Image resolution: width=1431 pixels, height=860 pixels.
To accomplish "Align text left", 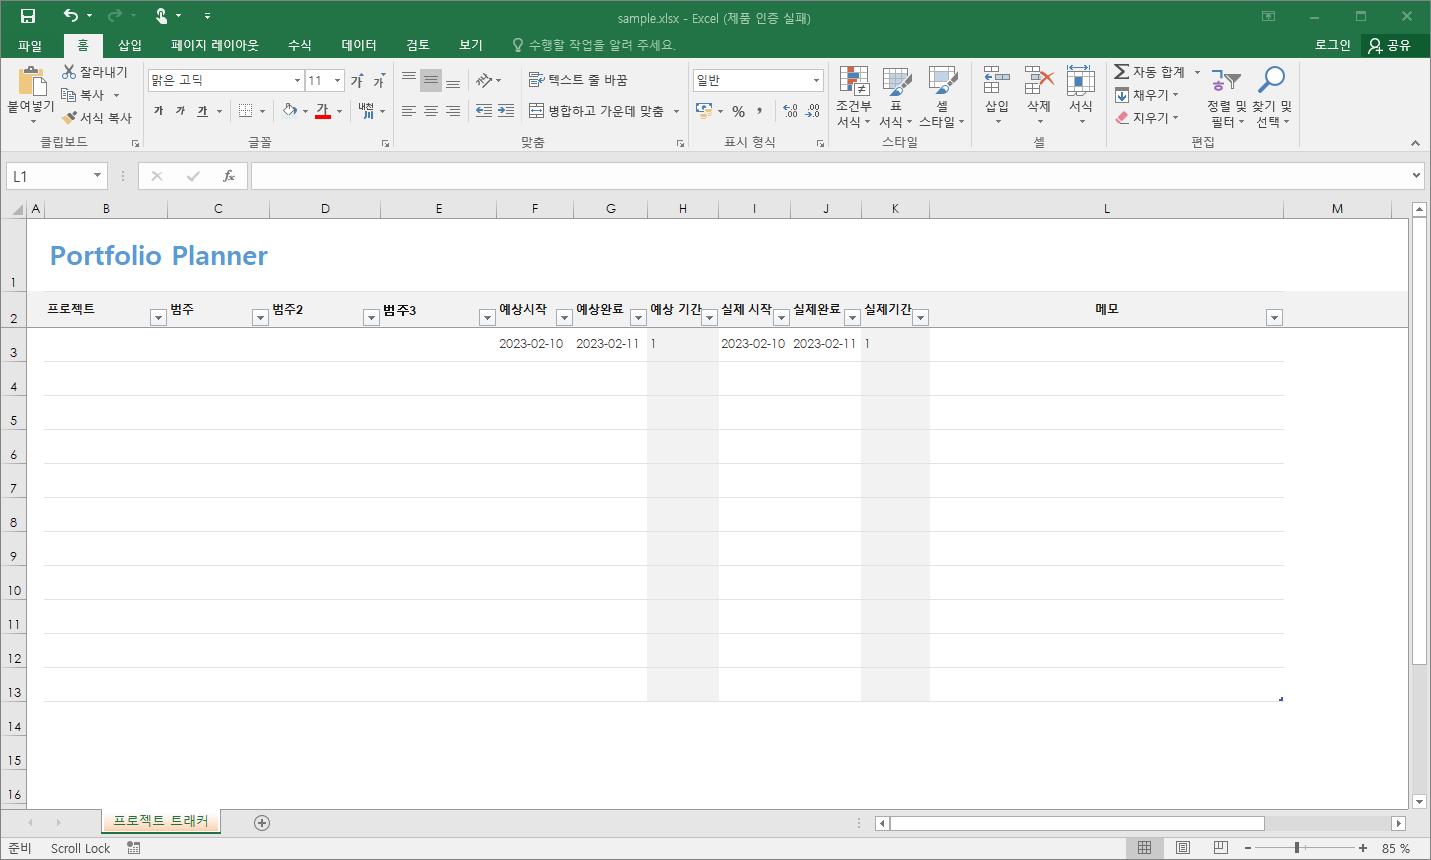I will click(409, 111).
